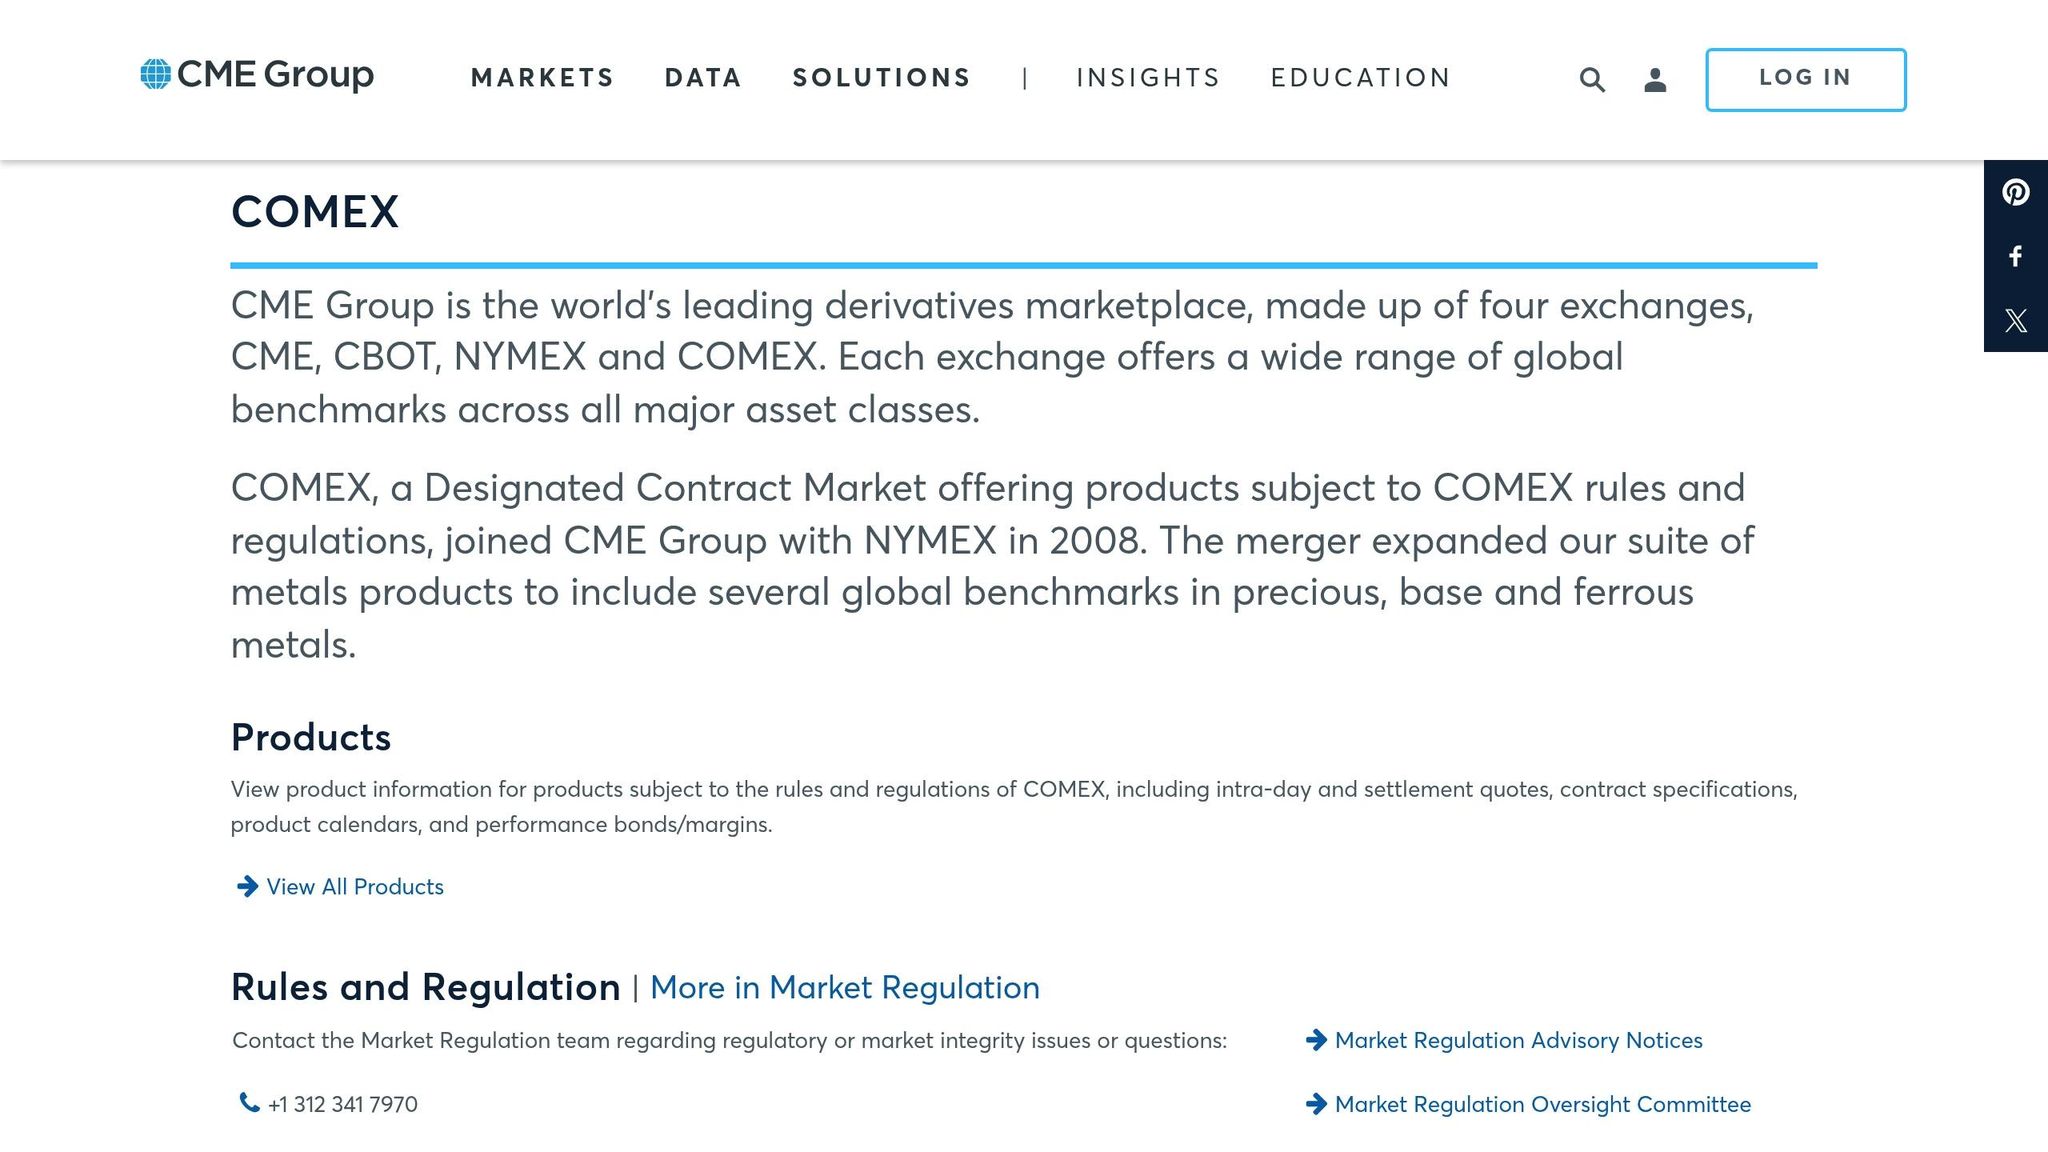The height and width of the screenshot is (1152, 2048).
Task: Follow the More in Market Regulation link
Action: [845, 988]
